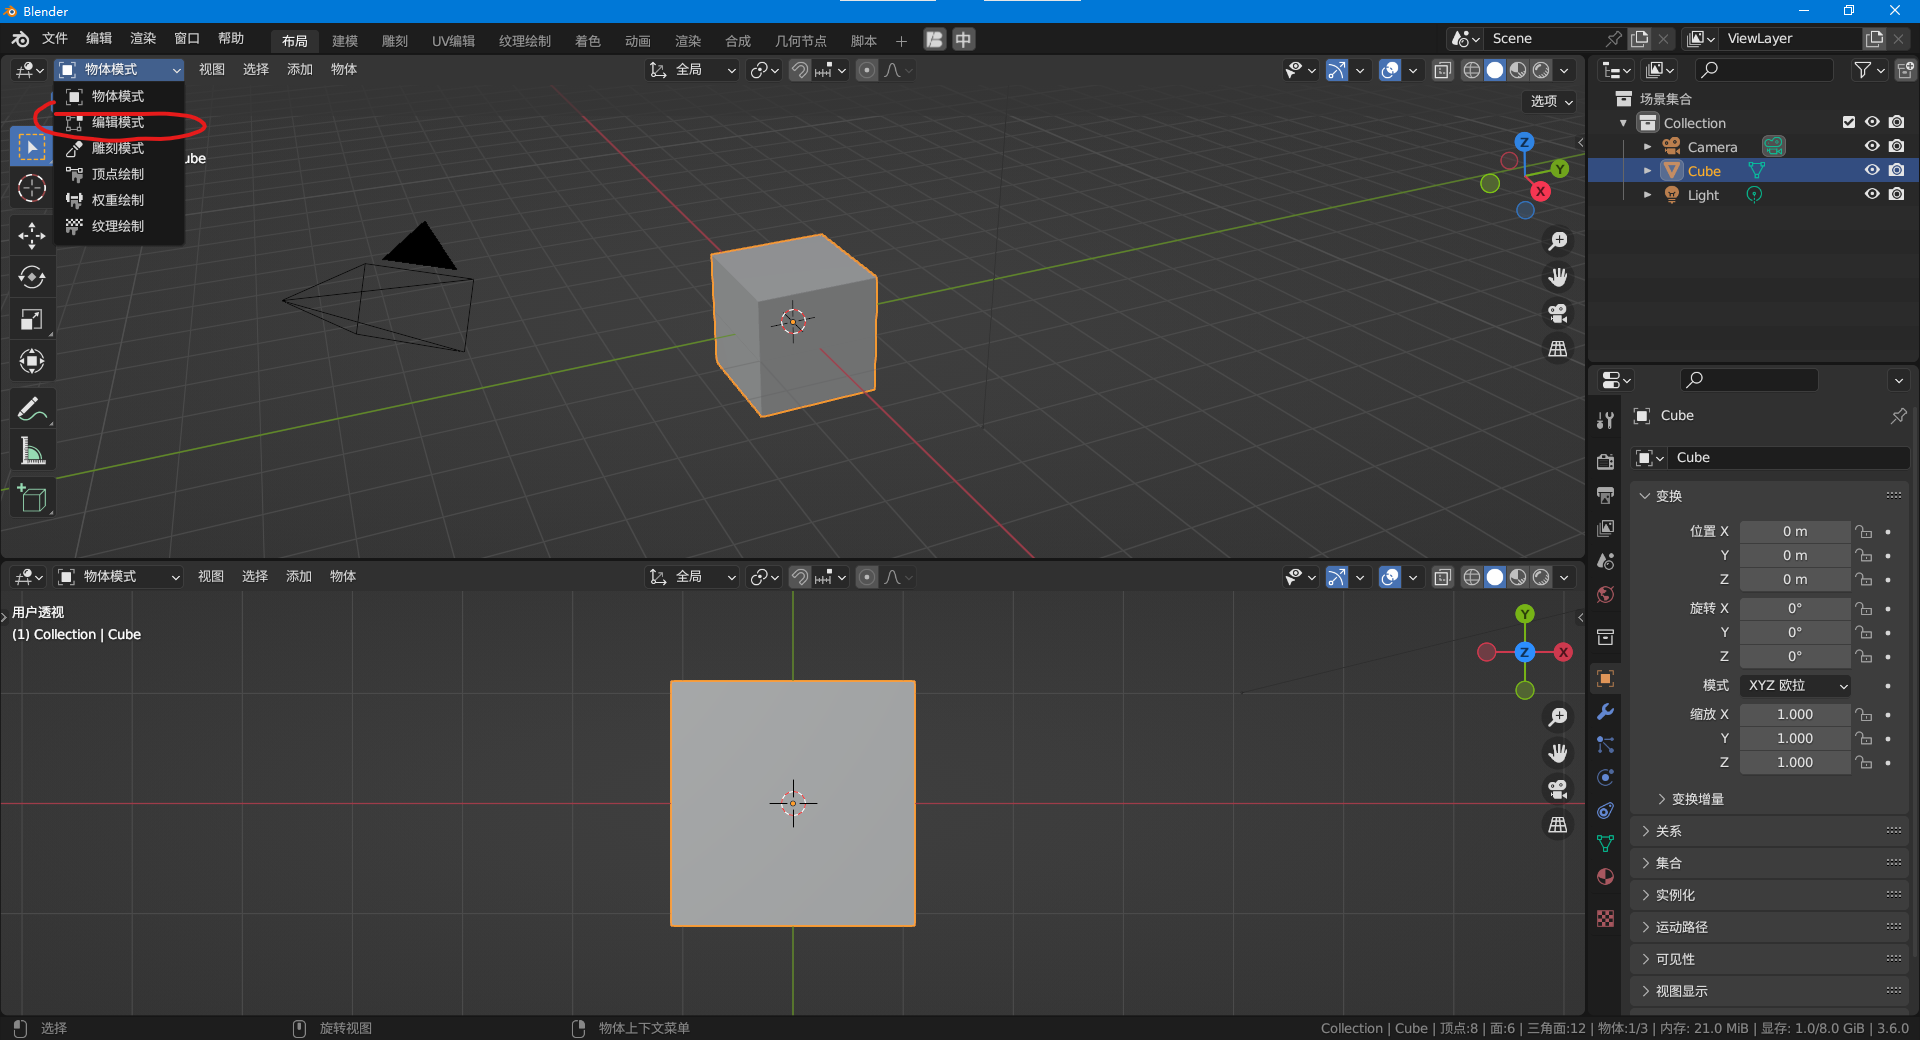Expand the Camera tree item
Viewport: 1920px width, 1040px height.
(x=1648, y=147)
